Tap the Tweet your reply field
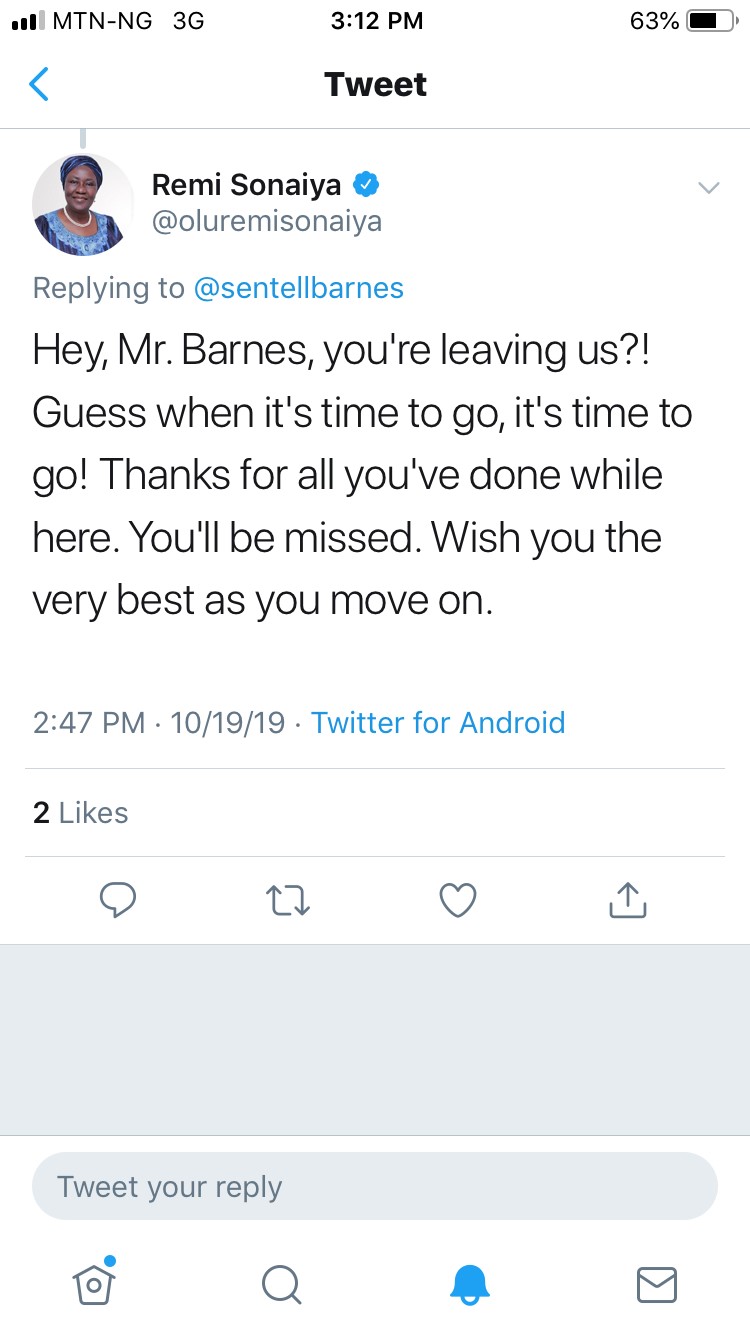This screenshot has height=1334, width=750. click(x=375, y=1187)
